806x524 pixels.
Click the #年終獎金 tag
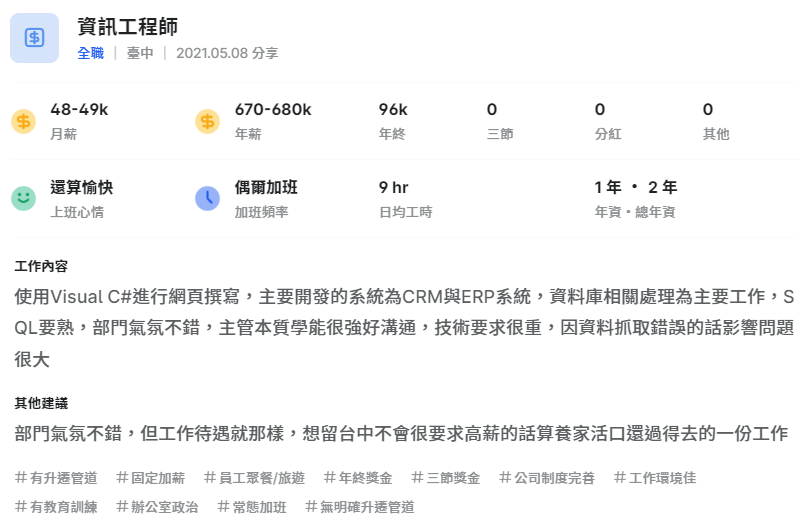358,478
